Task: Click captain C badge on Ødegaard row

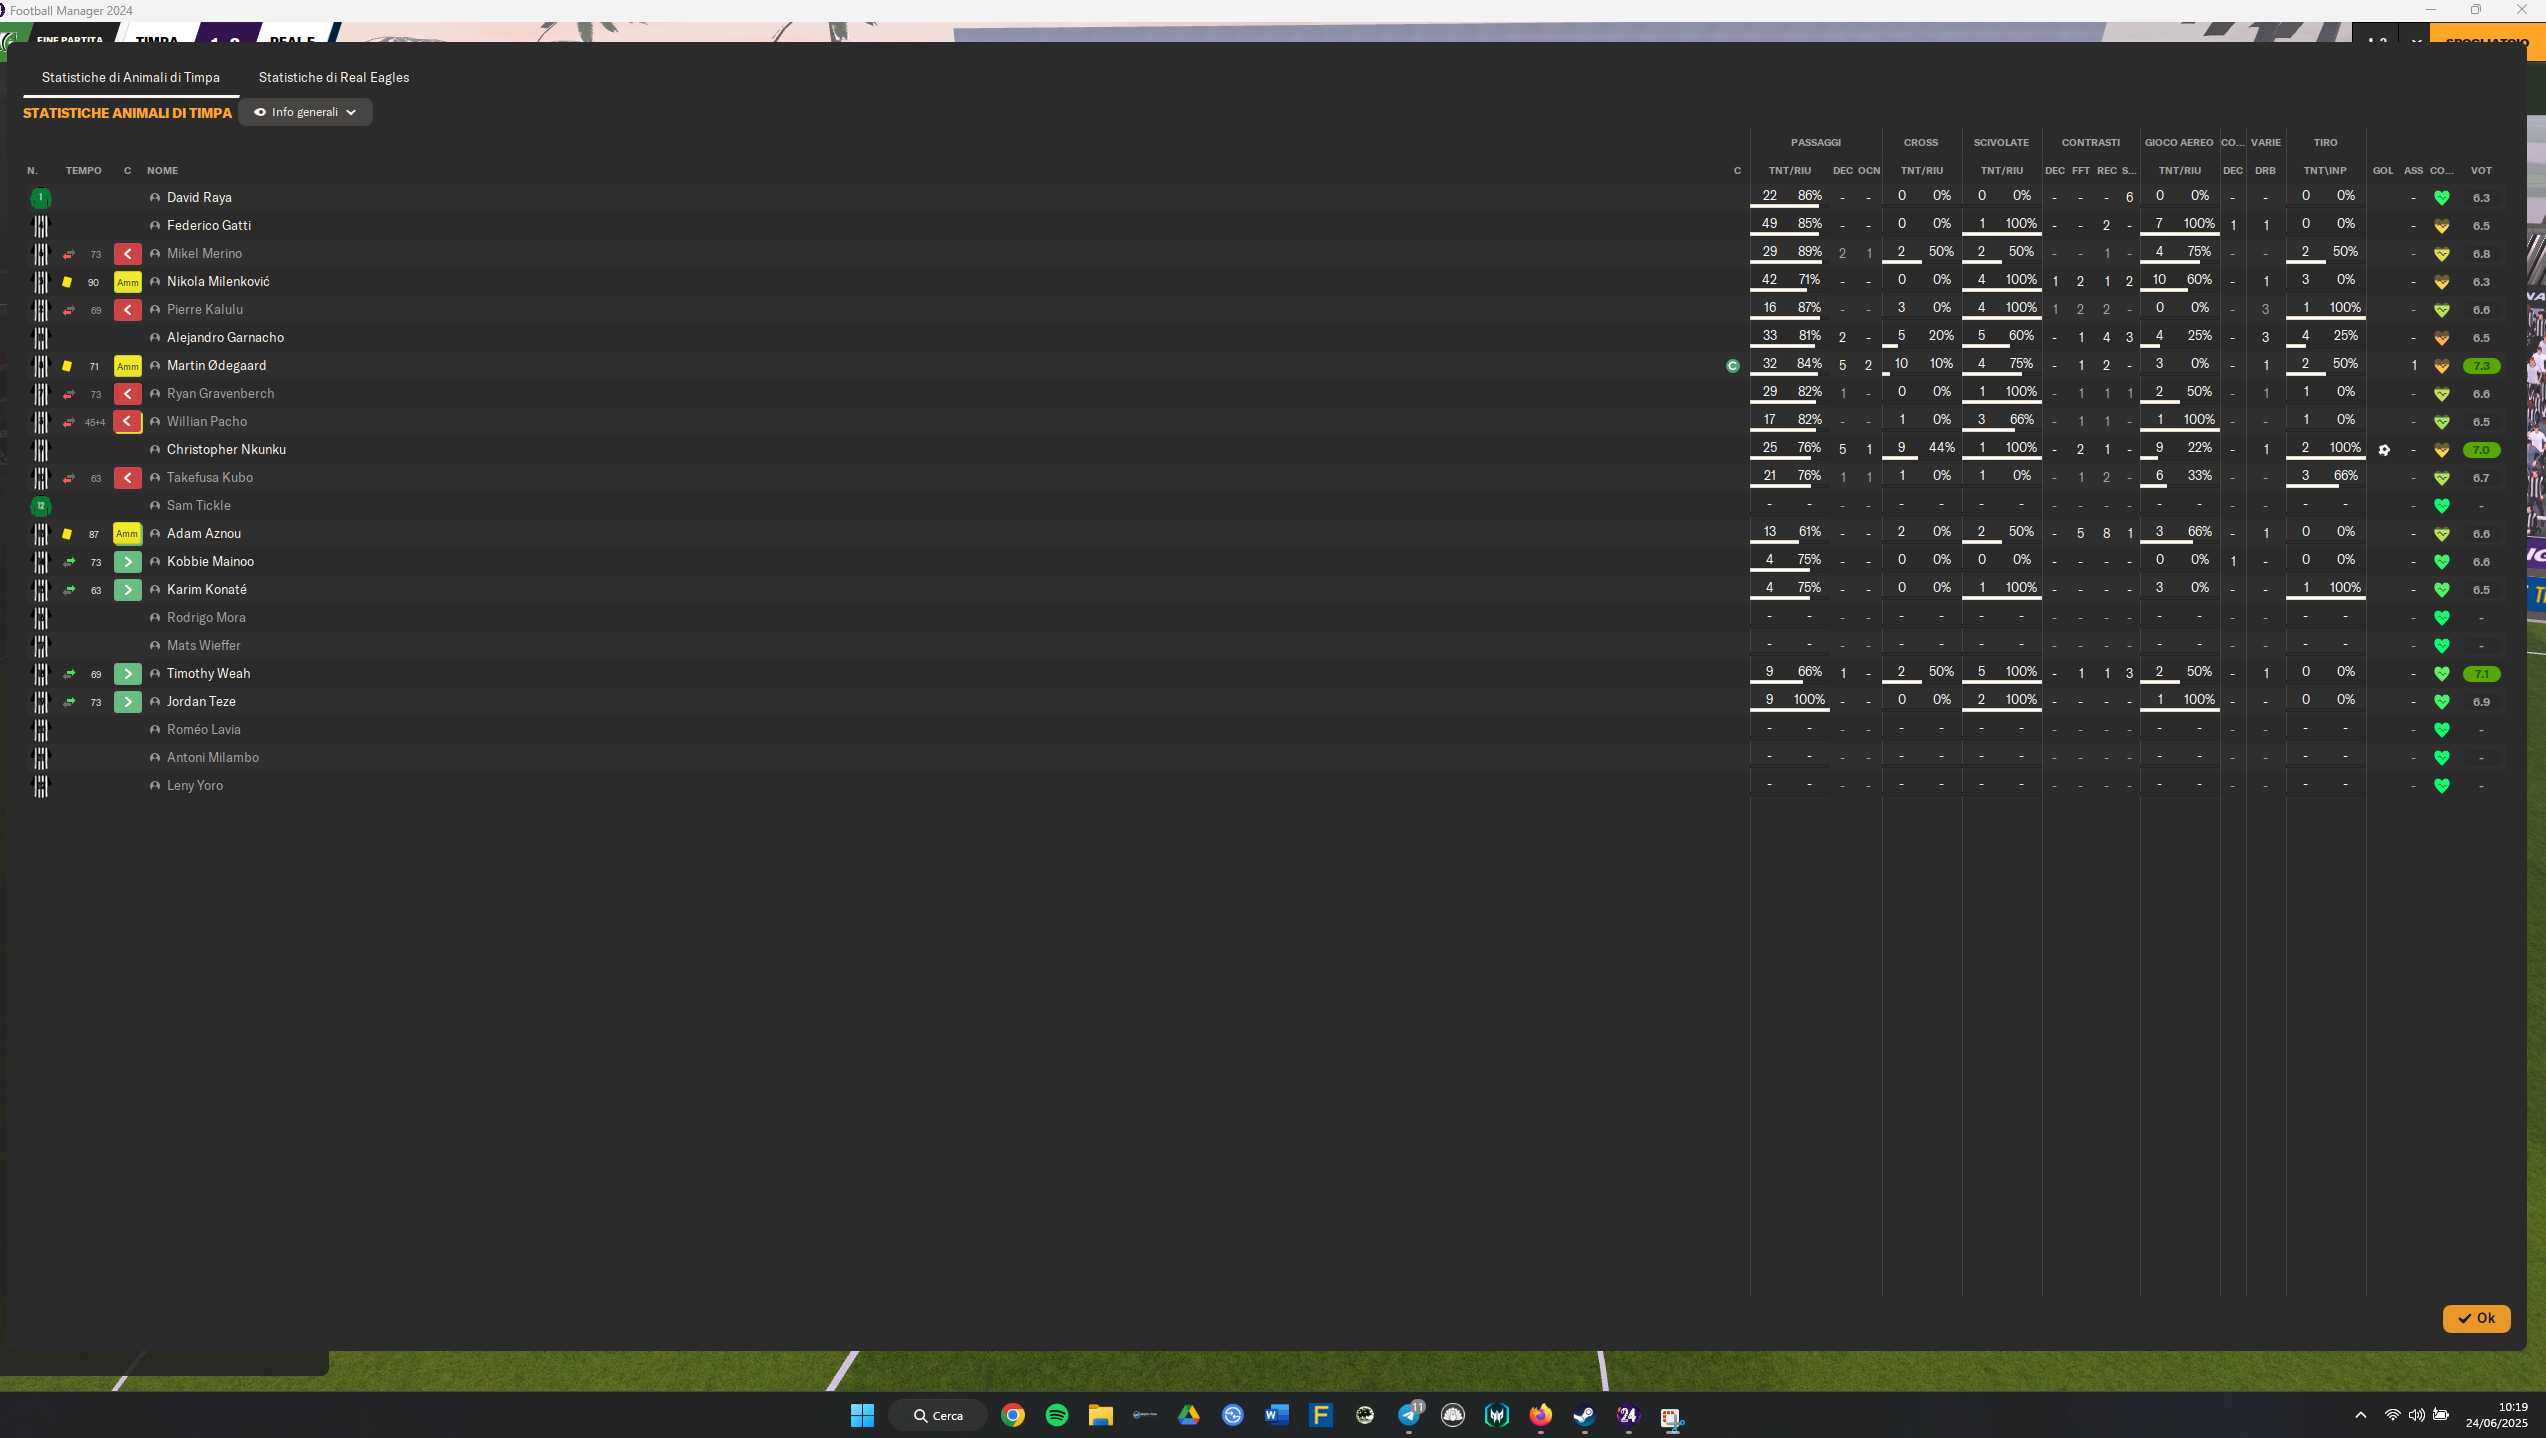Action: (1733, 366)
